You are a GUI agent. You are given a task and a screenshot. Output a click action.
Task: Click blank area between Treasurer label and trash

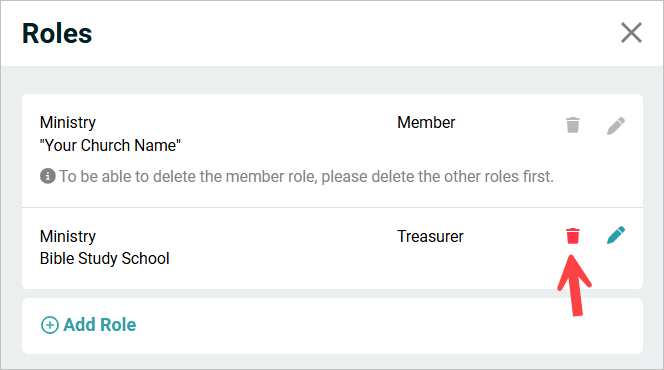pyautogui.click(x=515, y=236)
